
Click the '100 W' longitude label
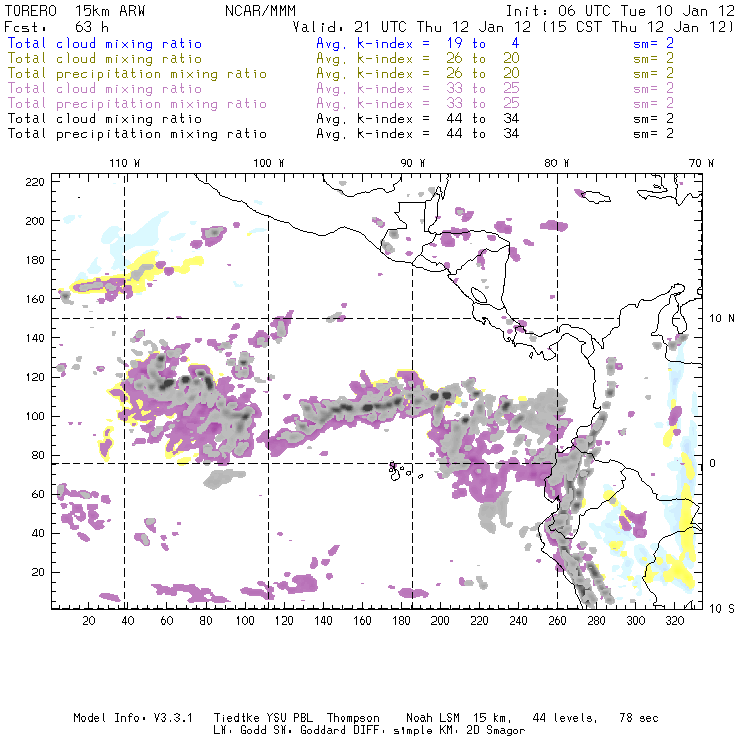269,163
